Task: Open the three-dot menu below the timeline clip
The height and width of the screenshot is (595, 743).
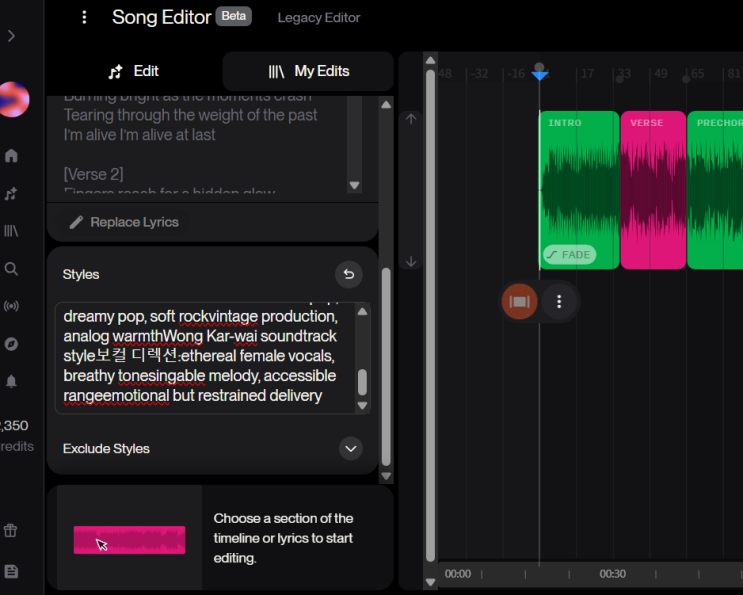Action: tap(559, 301)
